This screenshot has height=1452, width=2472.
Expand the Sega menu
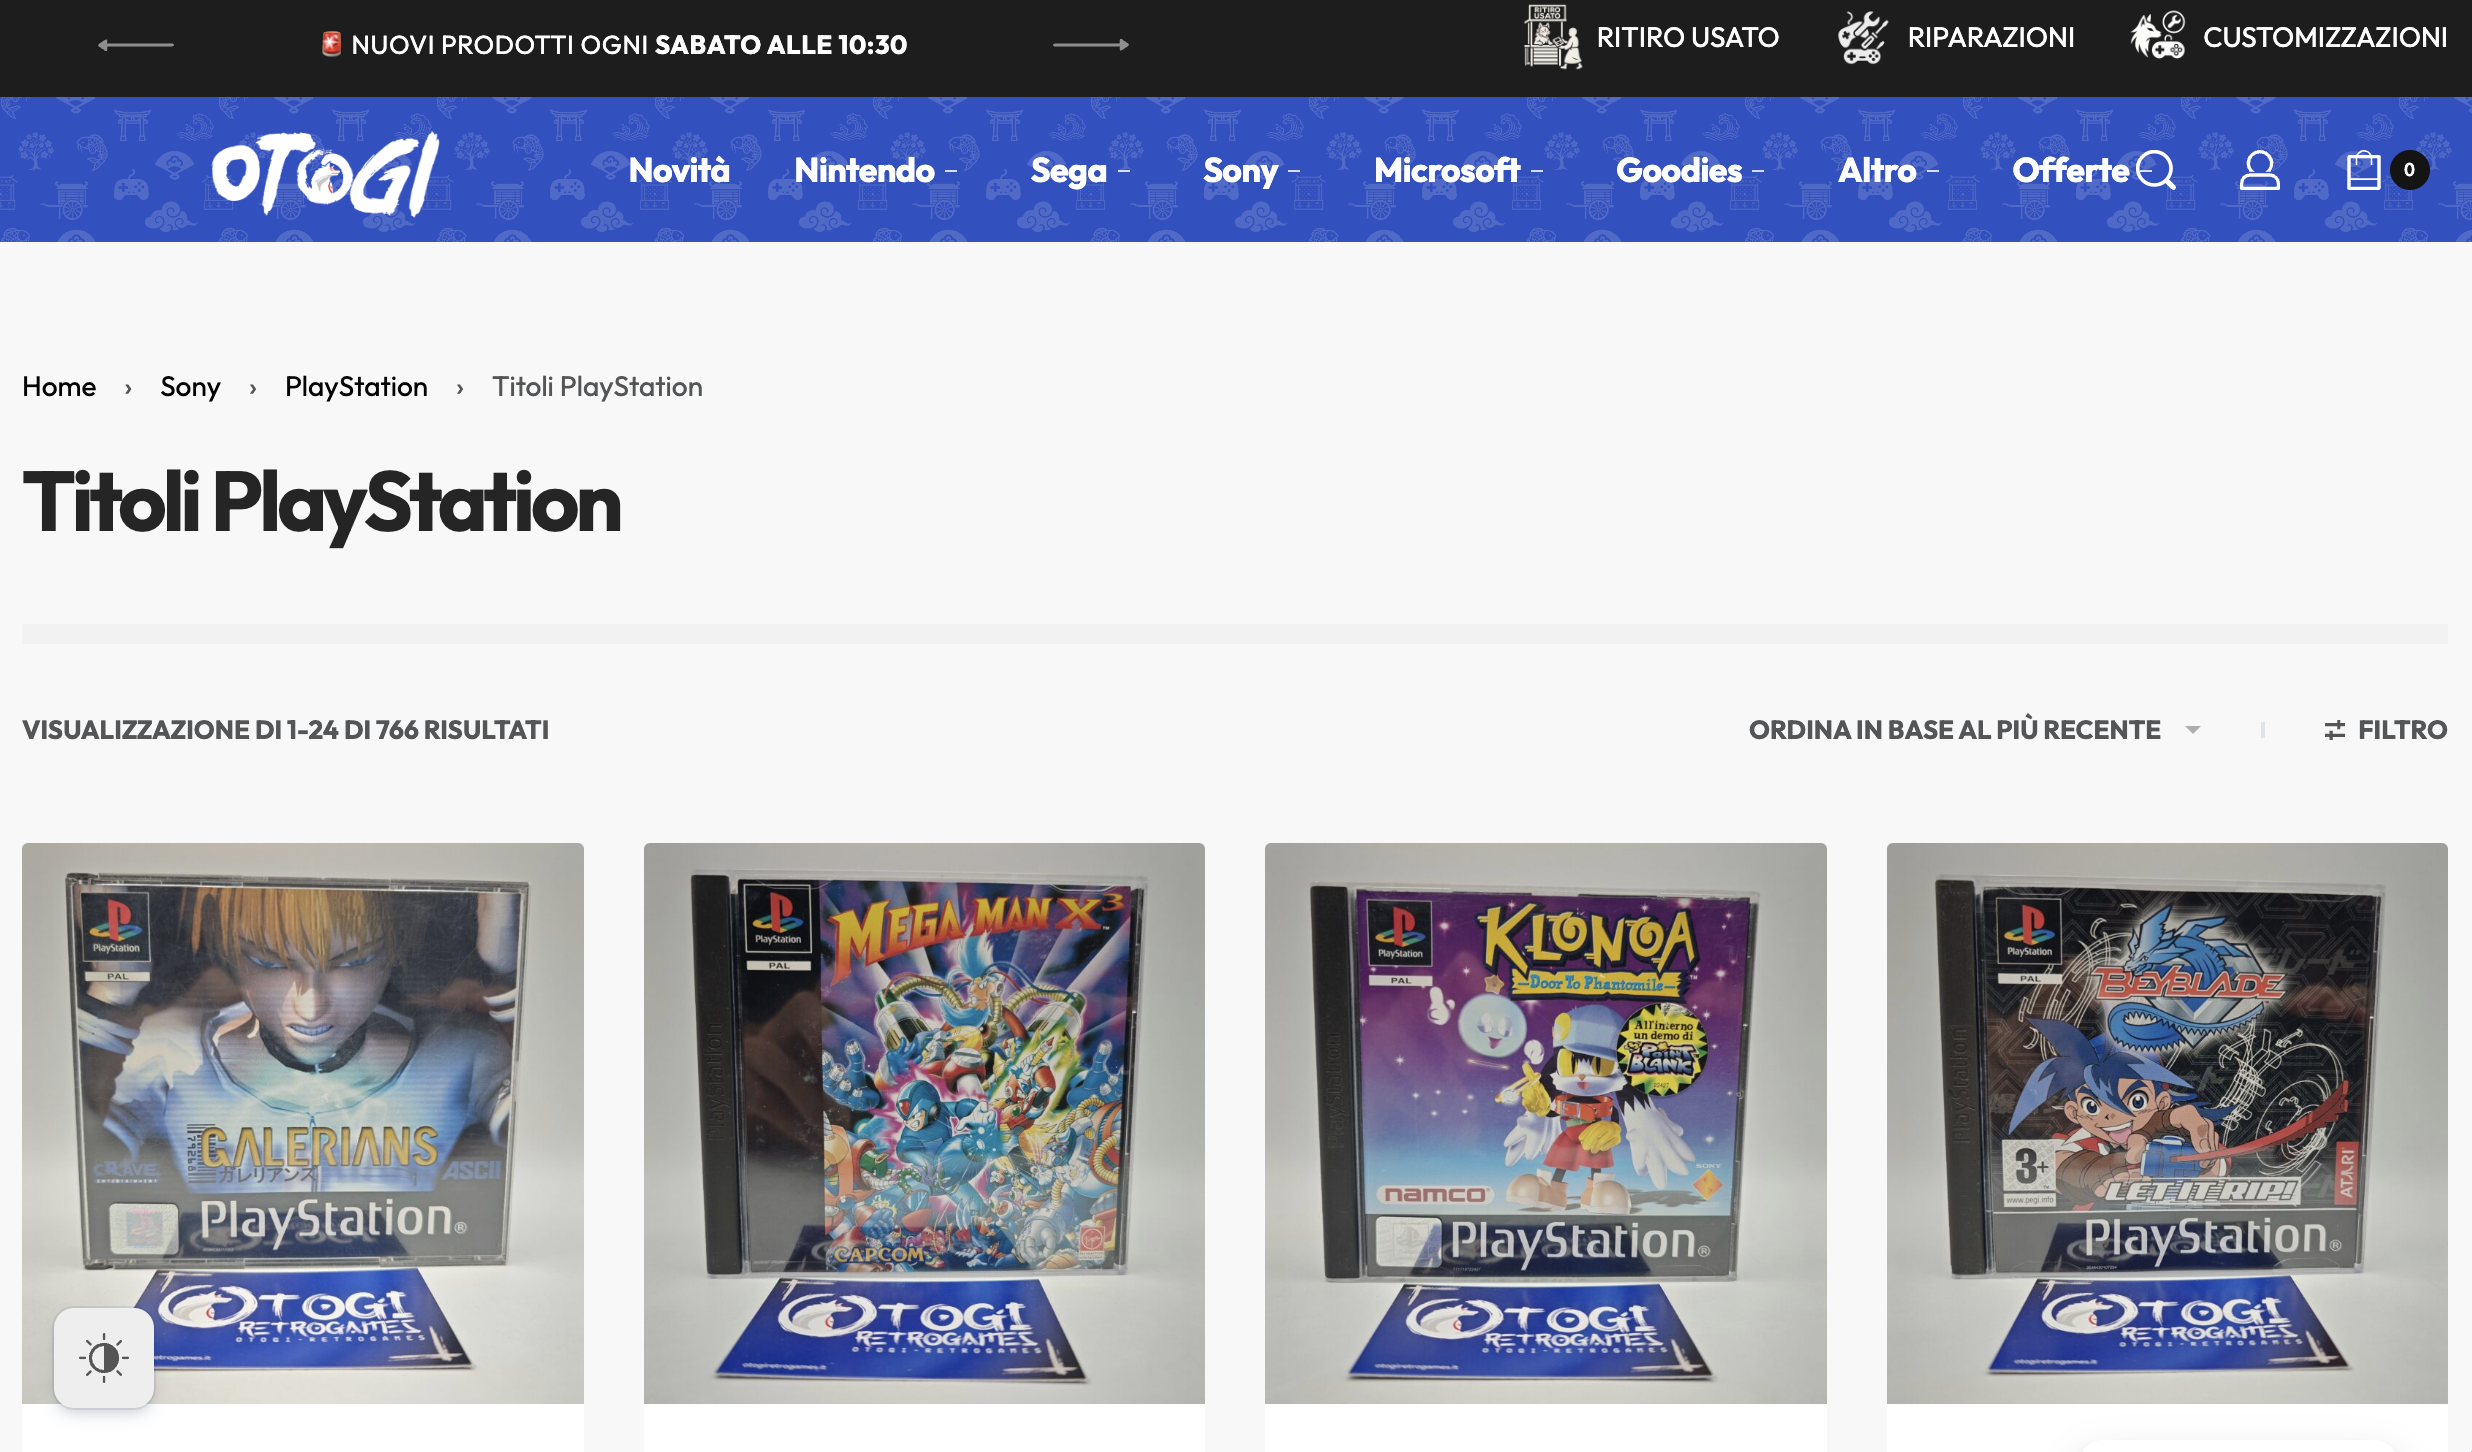coord(1080,170)
